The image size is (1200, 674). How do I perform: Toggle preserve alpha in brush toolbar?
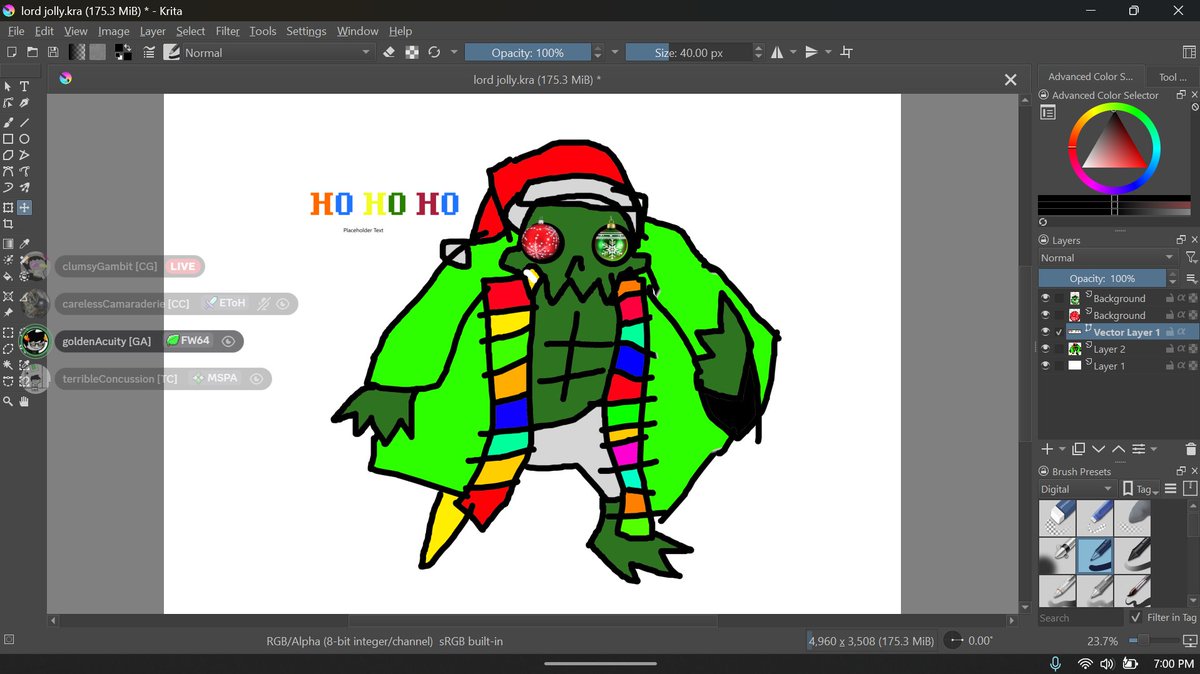click(411, 52)
